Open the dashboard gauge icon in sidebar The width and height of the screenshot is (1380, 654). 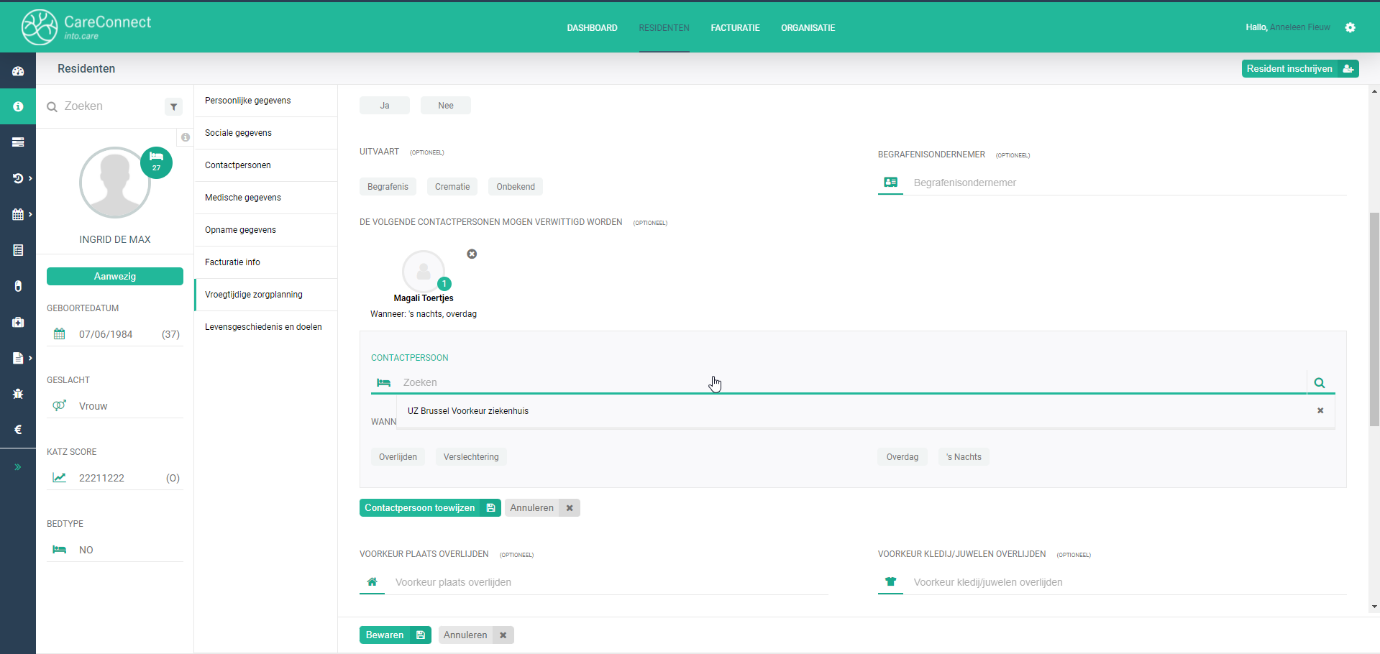(17, 72)
